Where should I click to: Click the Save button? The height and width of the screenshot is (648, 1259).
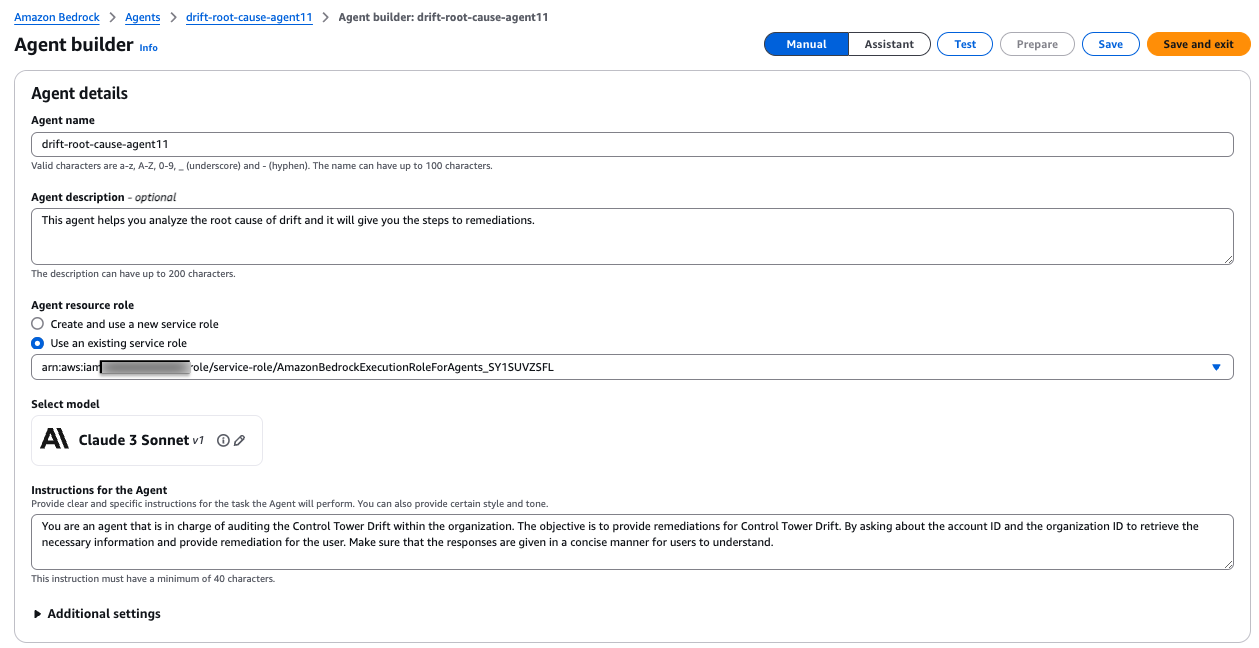pos(1110,43)
